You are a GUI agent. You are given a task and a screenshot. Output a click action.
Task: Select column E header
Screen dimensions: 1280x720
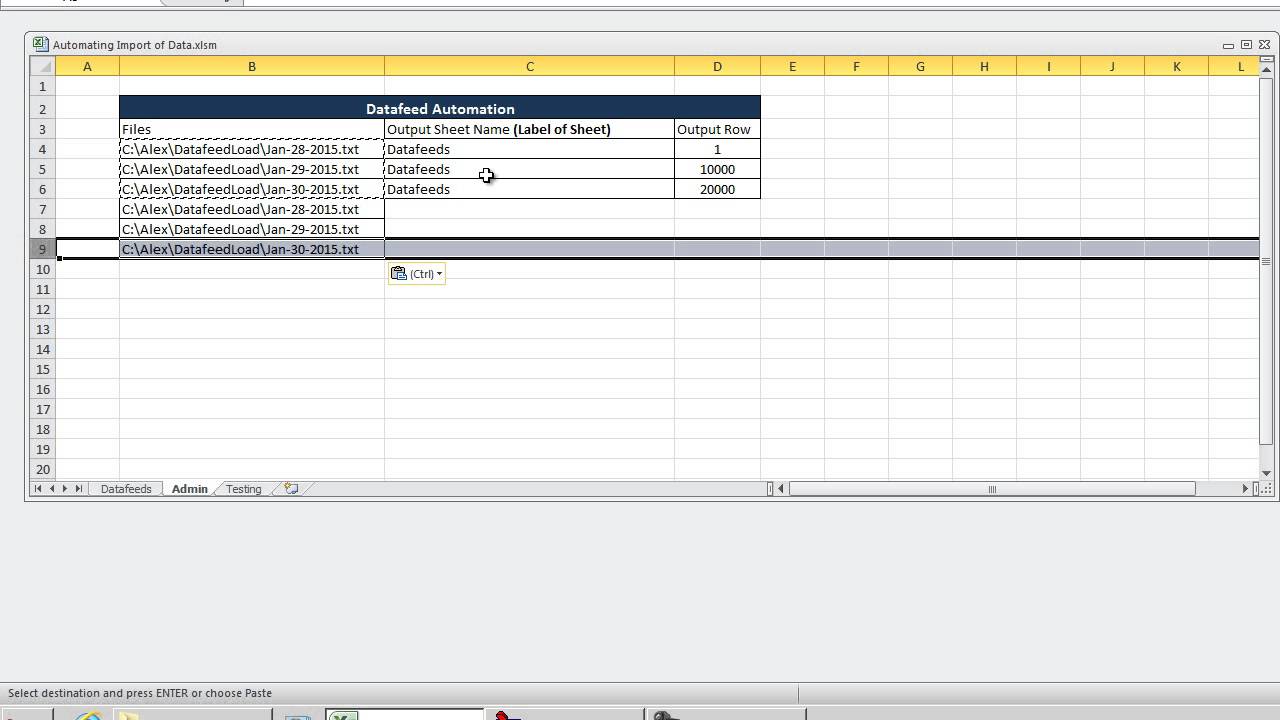[792, 67]
